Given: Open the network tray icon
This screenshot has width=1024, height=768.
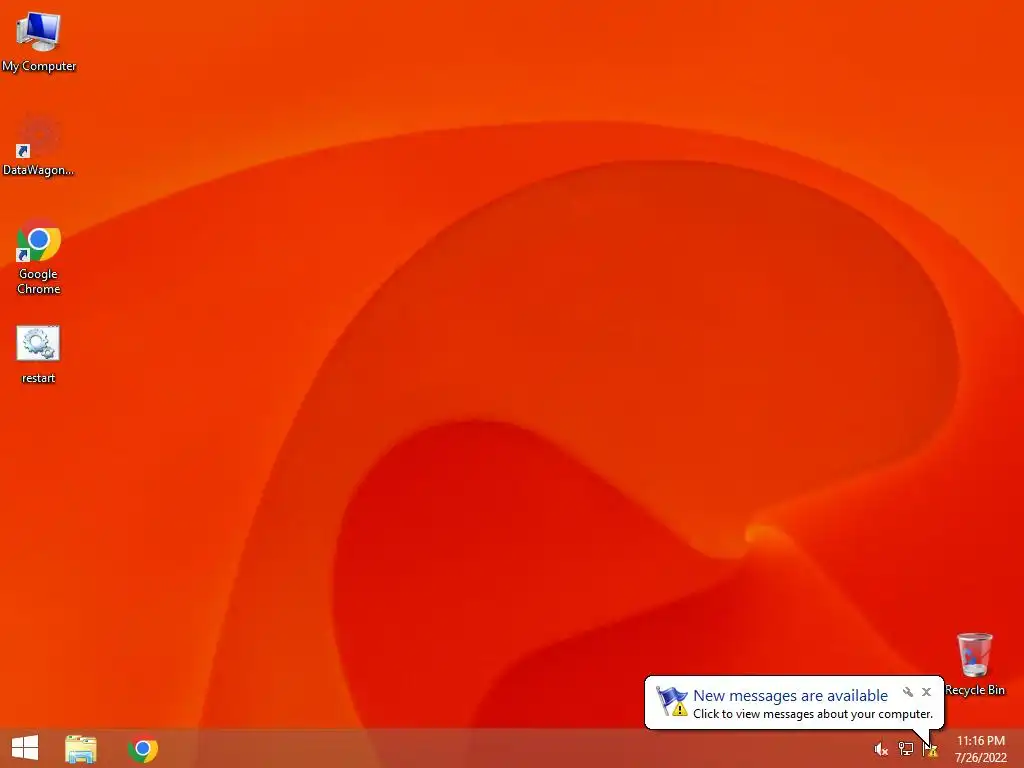Looking at the screenshot, I should click(906, 749).
